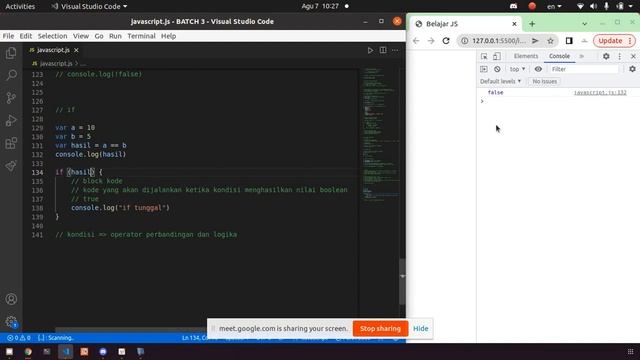Screen dimensions: 640x360
Task: Open the Terminal menu
Action: point(141,36)
